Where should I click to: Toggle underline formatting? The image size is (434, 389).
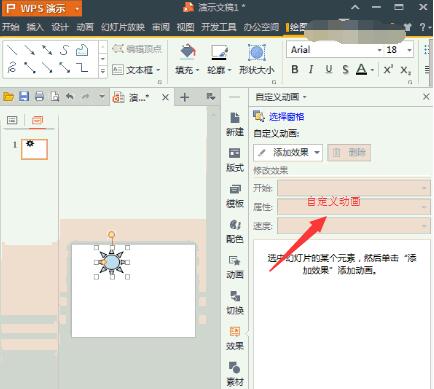[329, 69]
